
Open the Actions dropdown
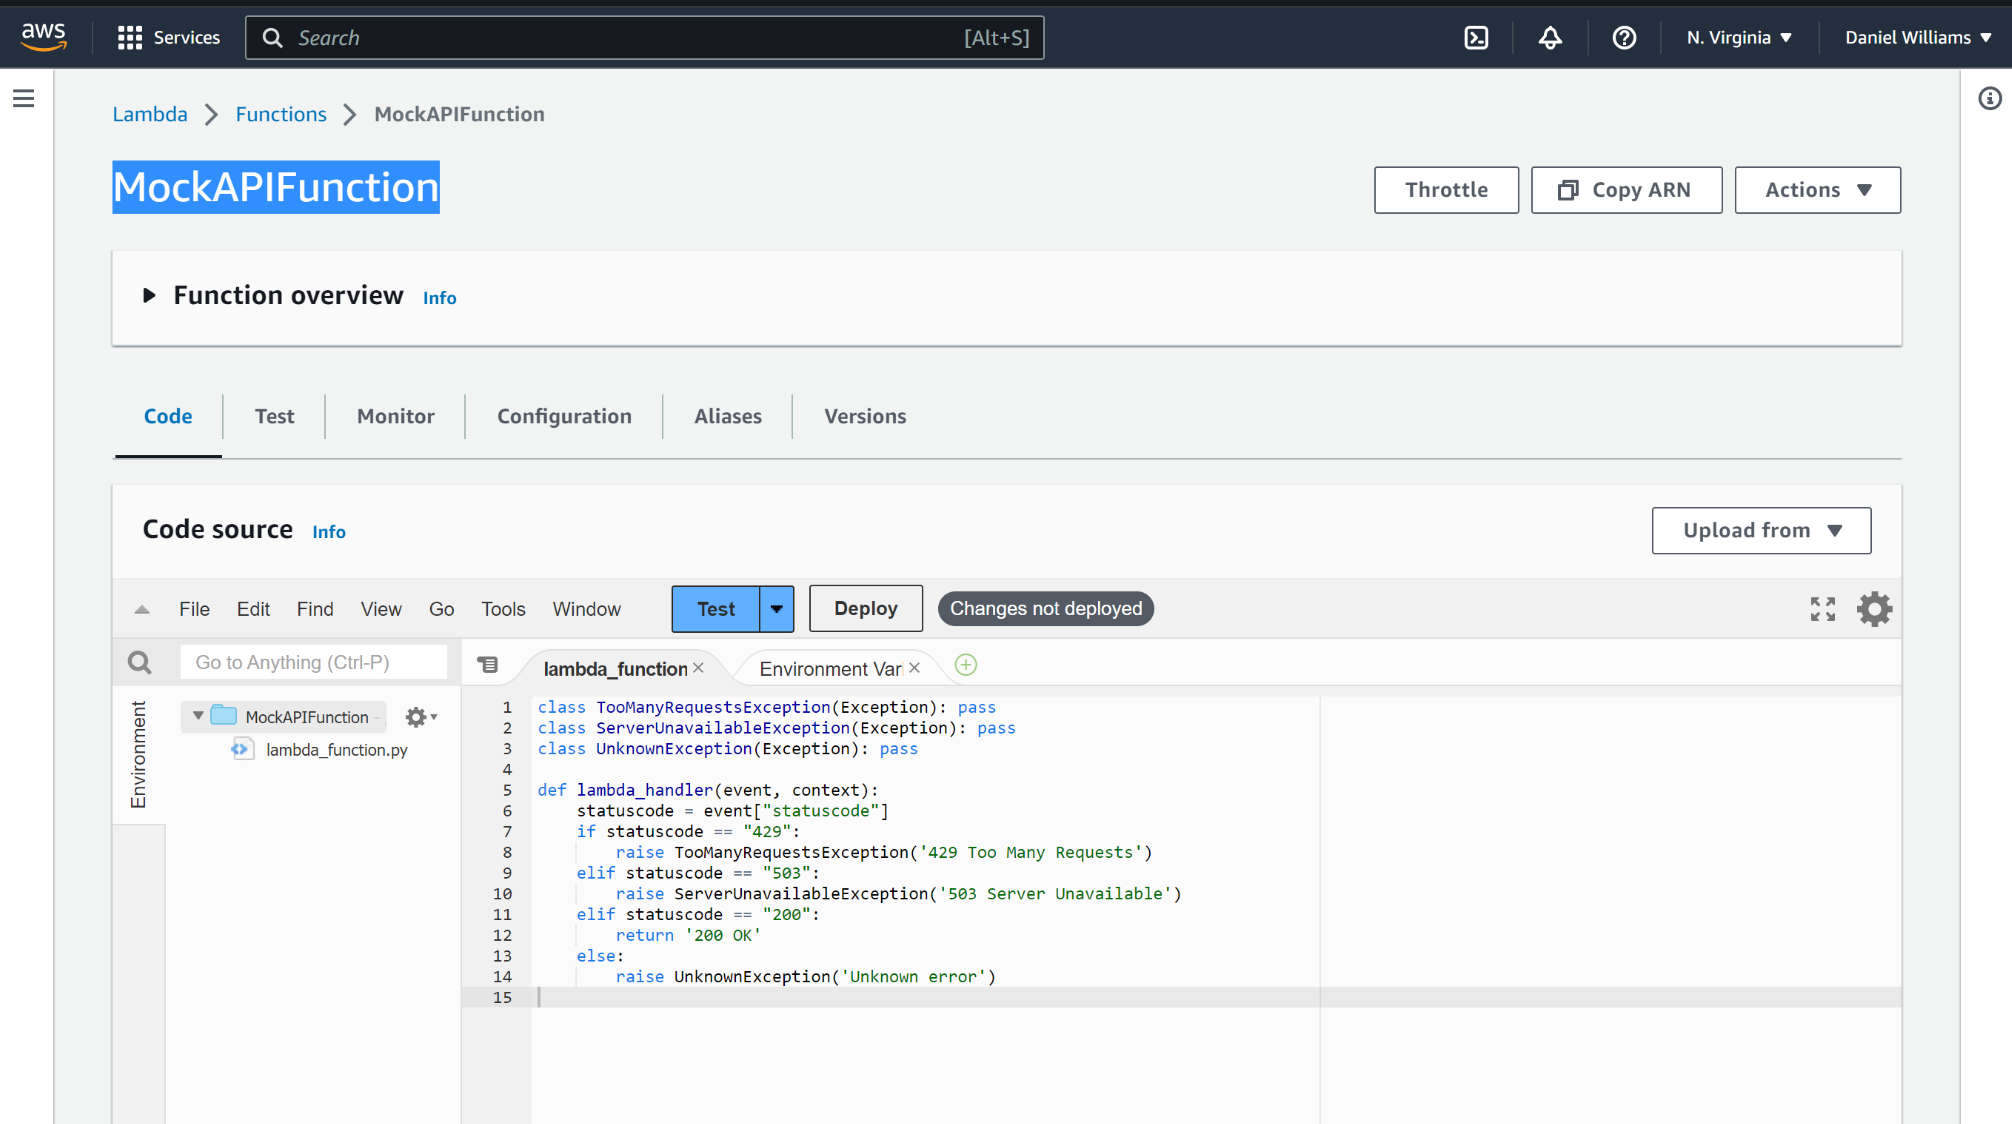[1817, 190]
